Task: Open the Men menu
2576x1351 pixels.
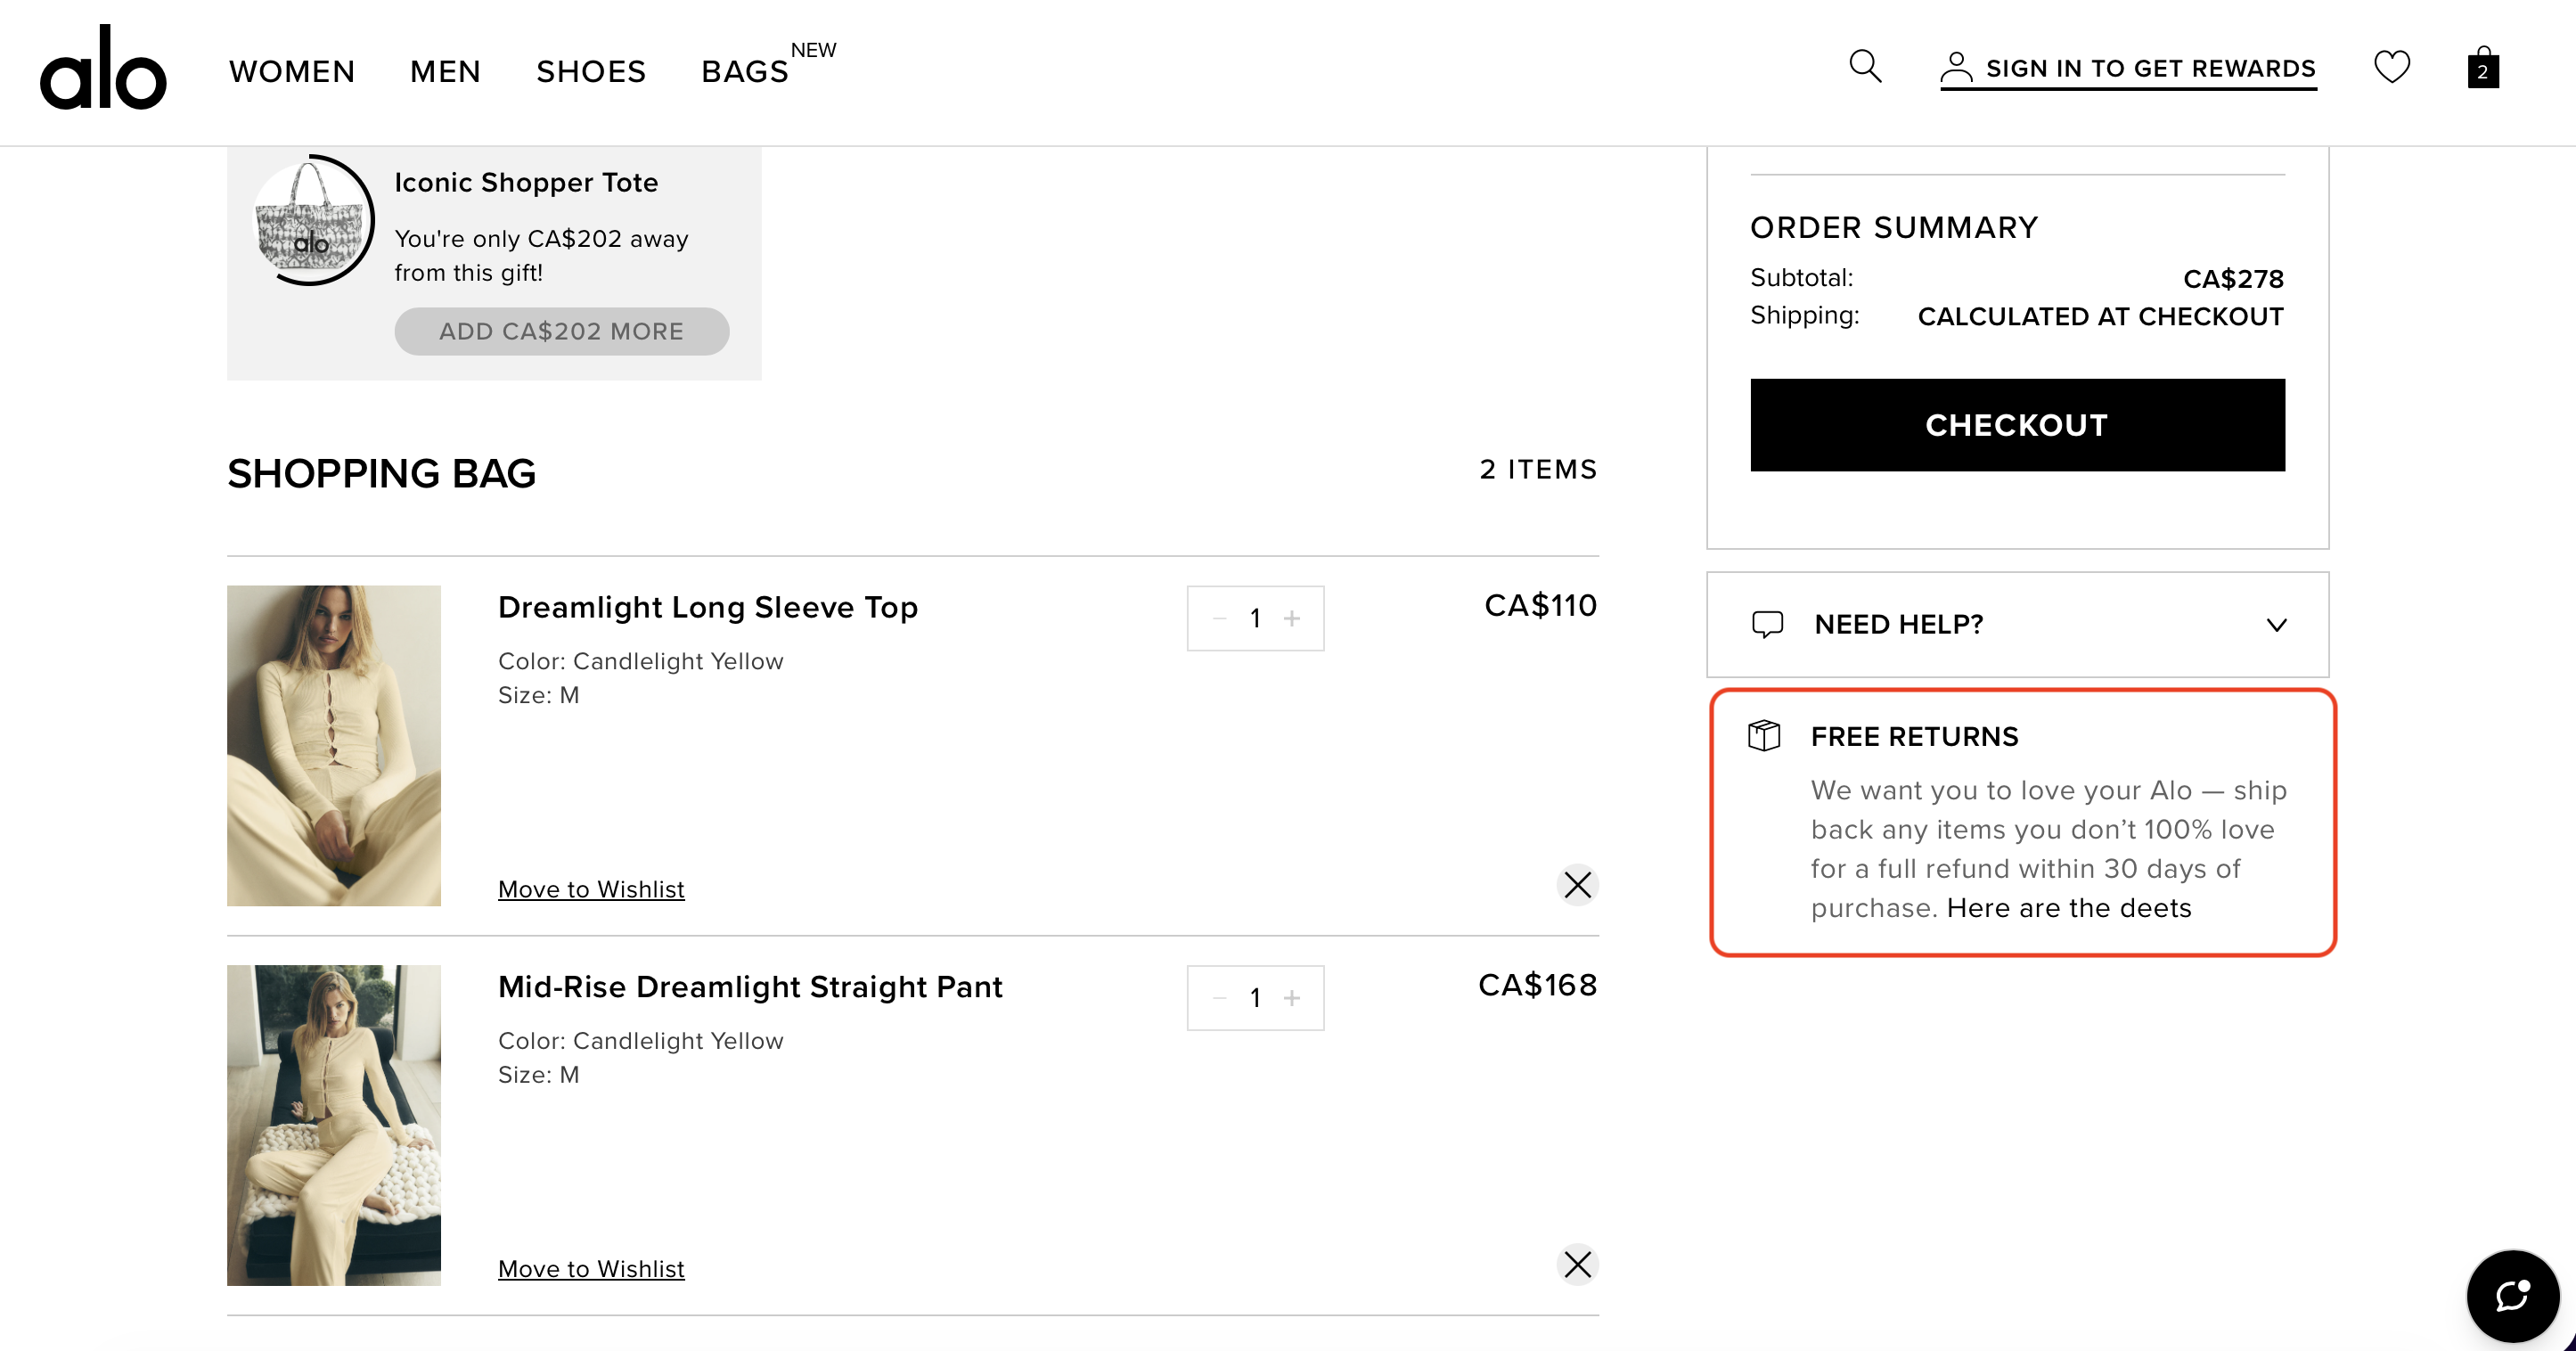Action: click(x=445, y=72)
